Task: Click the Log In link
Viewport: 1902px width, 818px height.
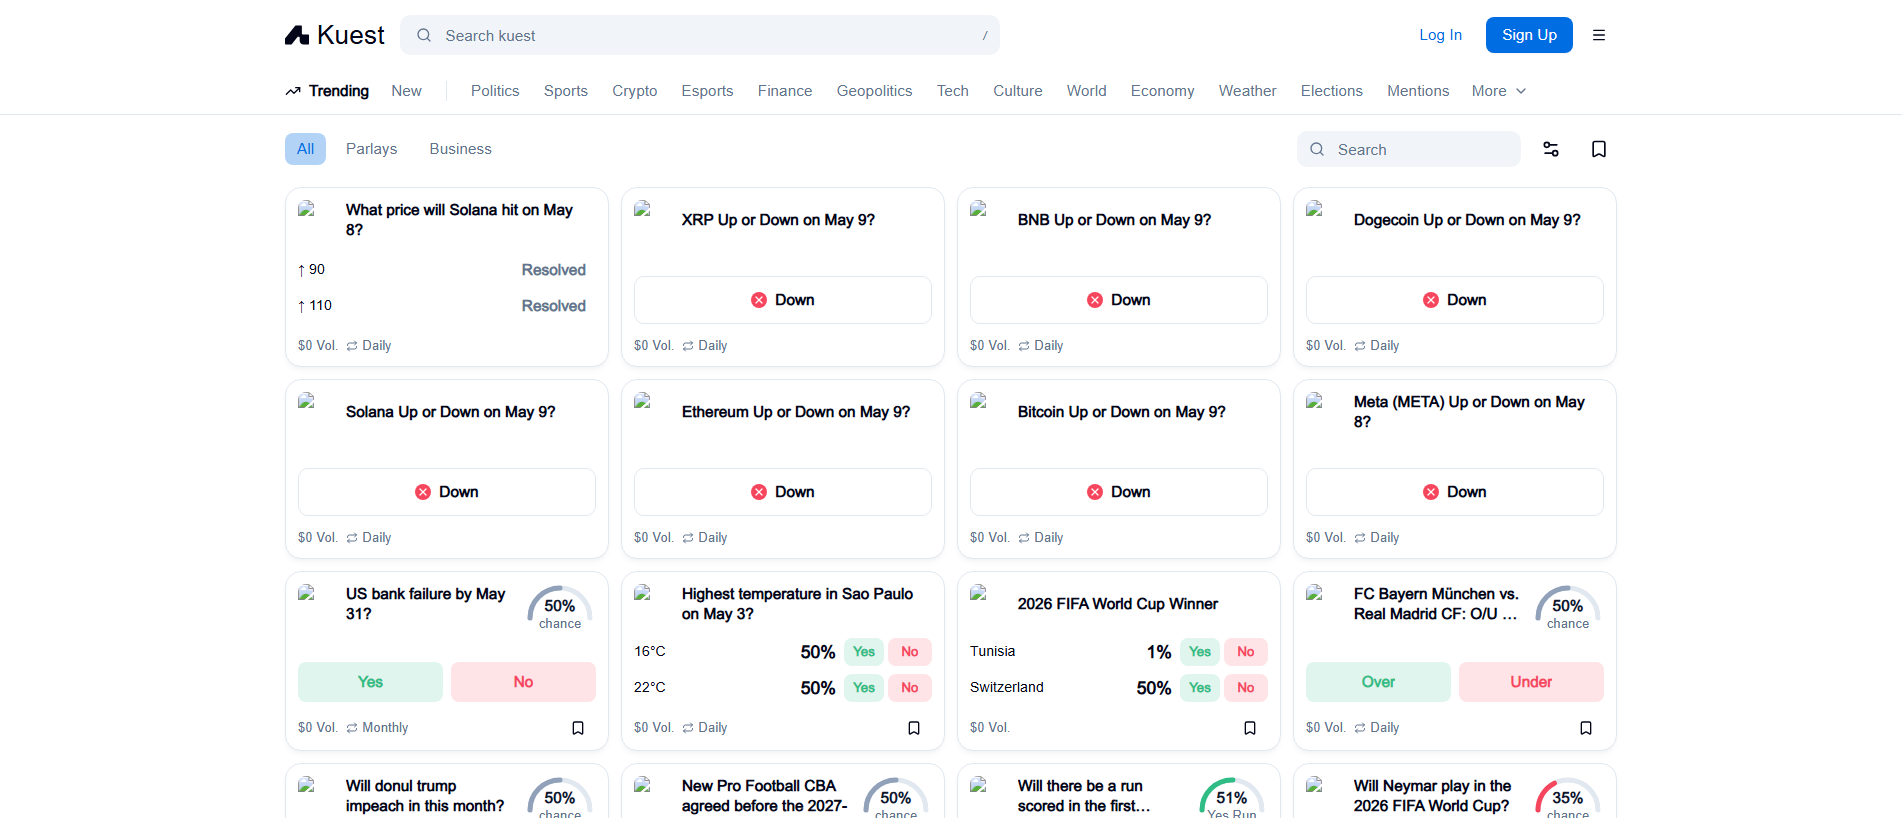Action: [1441, 35]
